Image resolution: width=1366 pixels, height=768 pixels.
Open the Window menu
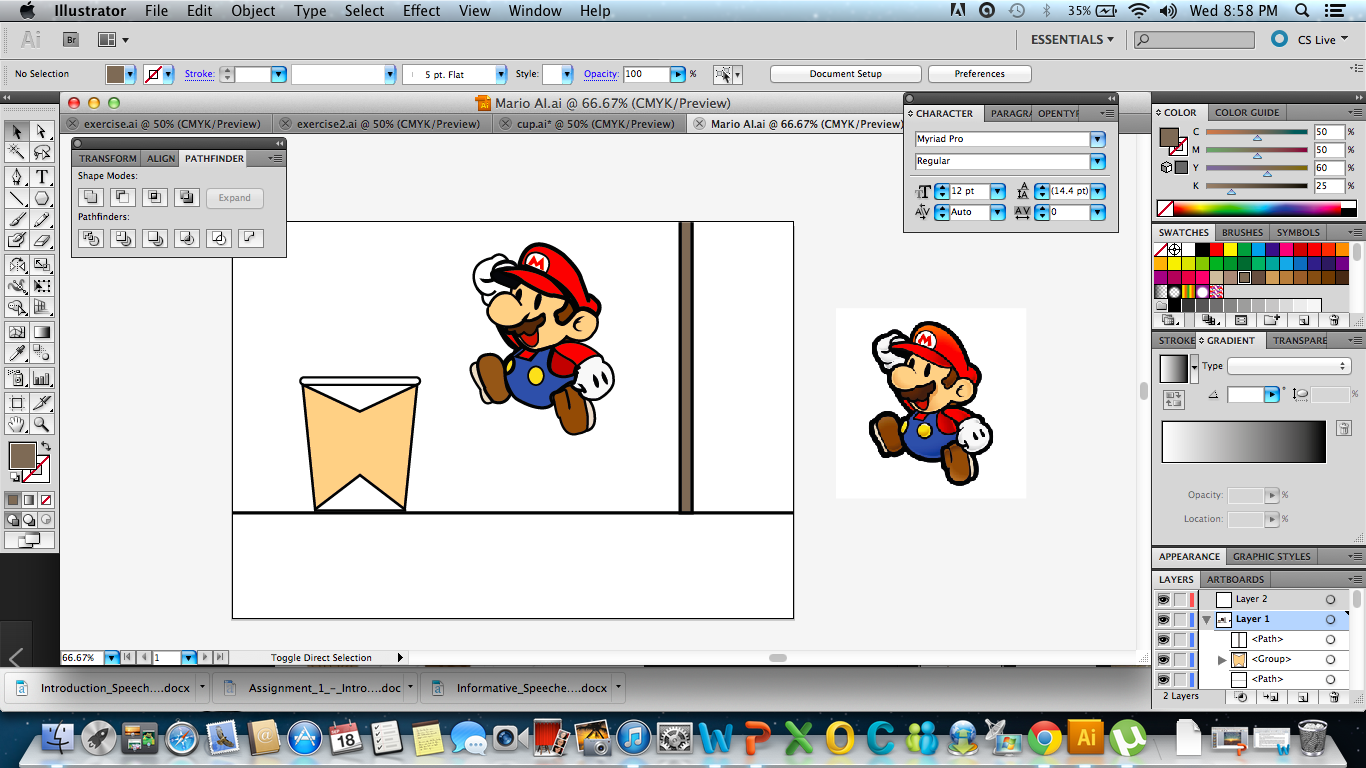coord(535,11)
